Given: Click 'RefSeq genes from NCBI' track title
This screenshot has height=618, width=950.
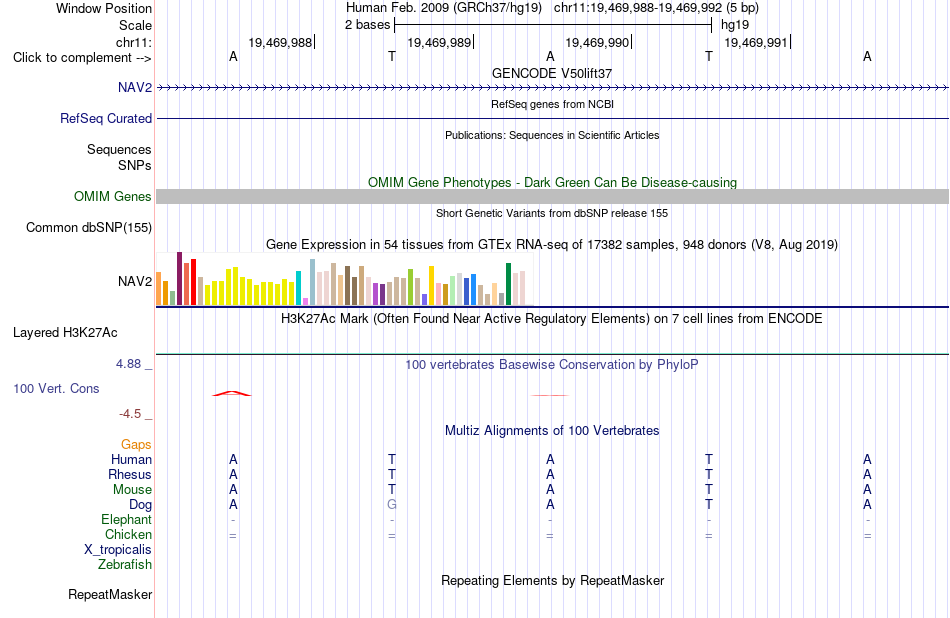Looking at the screenshot, I should click(552, 104).
